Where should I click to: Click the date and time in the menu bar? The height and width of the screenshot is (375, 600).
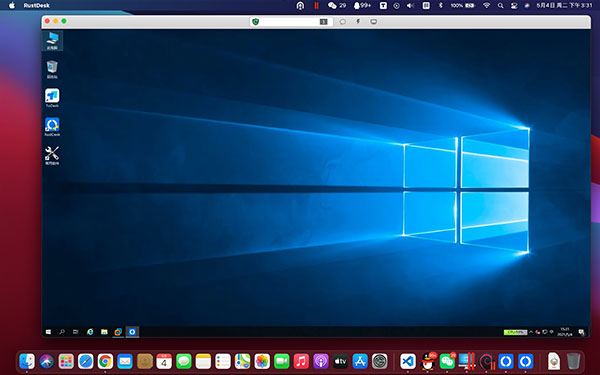click(x=564, y=5)
